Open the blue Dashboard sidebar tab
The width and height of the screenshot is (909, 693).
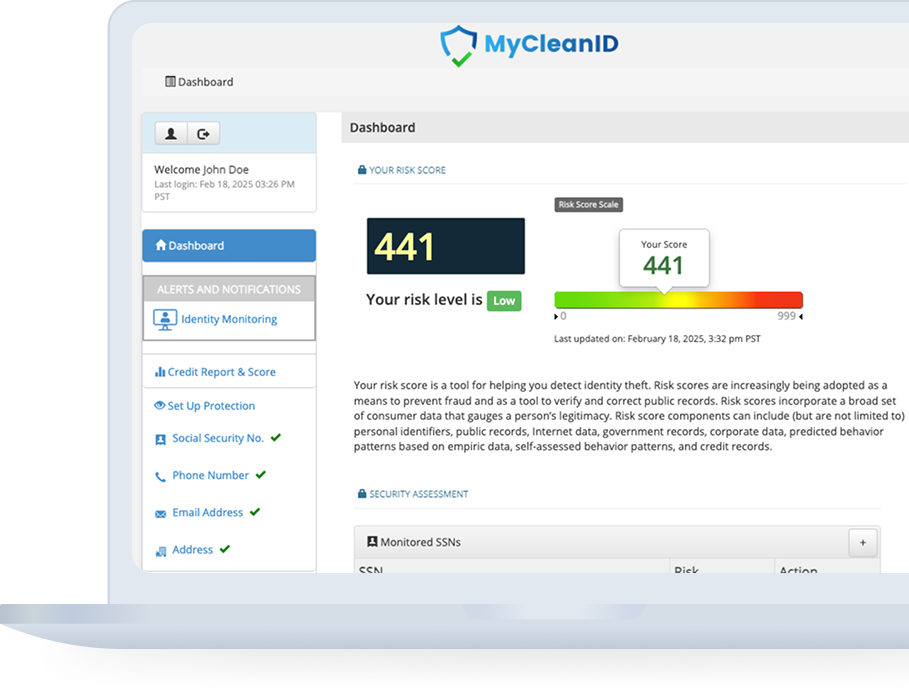click(229, 246)
